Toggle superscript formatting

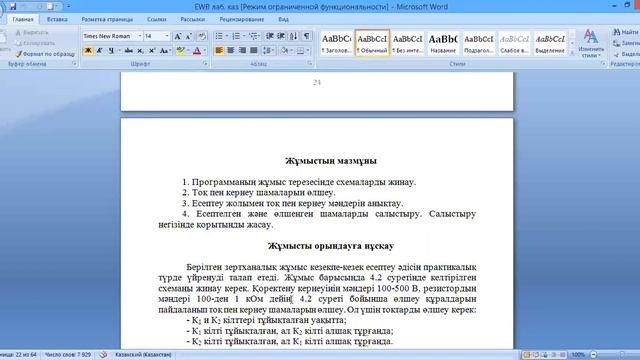click(152, 51)
